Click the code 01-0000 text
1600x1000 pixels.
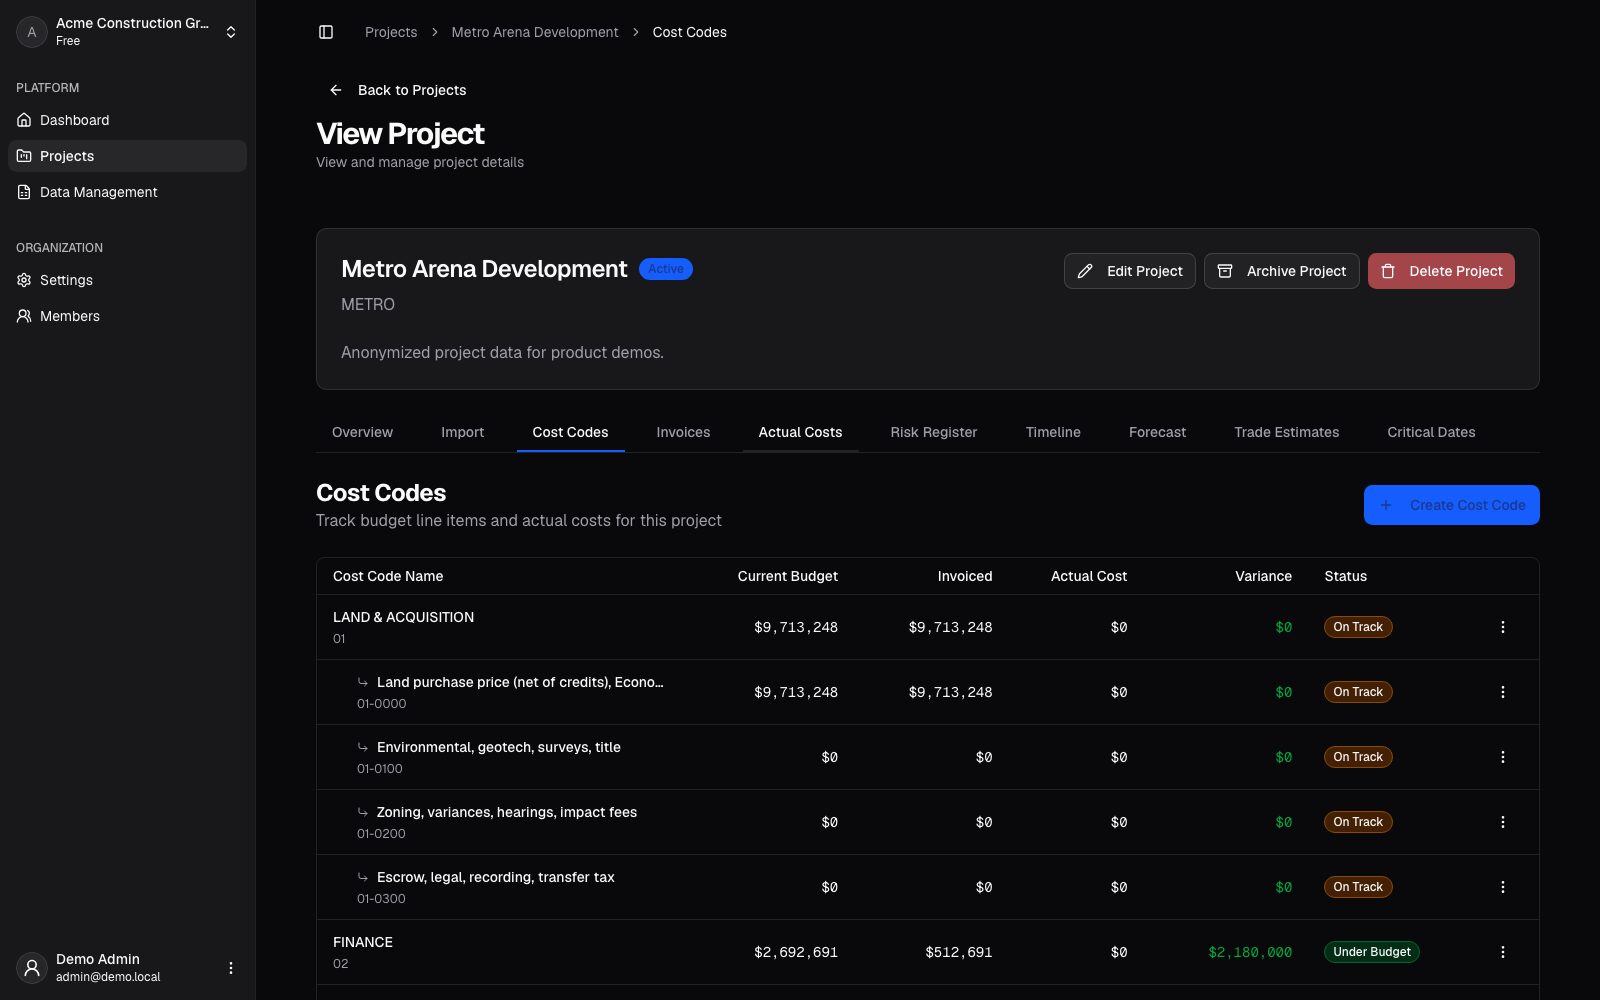(381, 704)
